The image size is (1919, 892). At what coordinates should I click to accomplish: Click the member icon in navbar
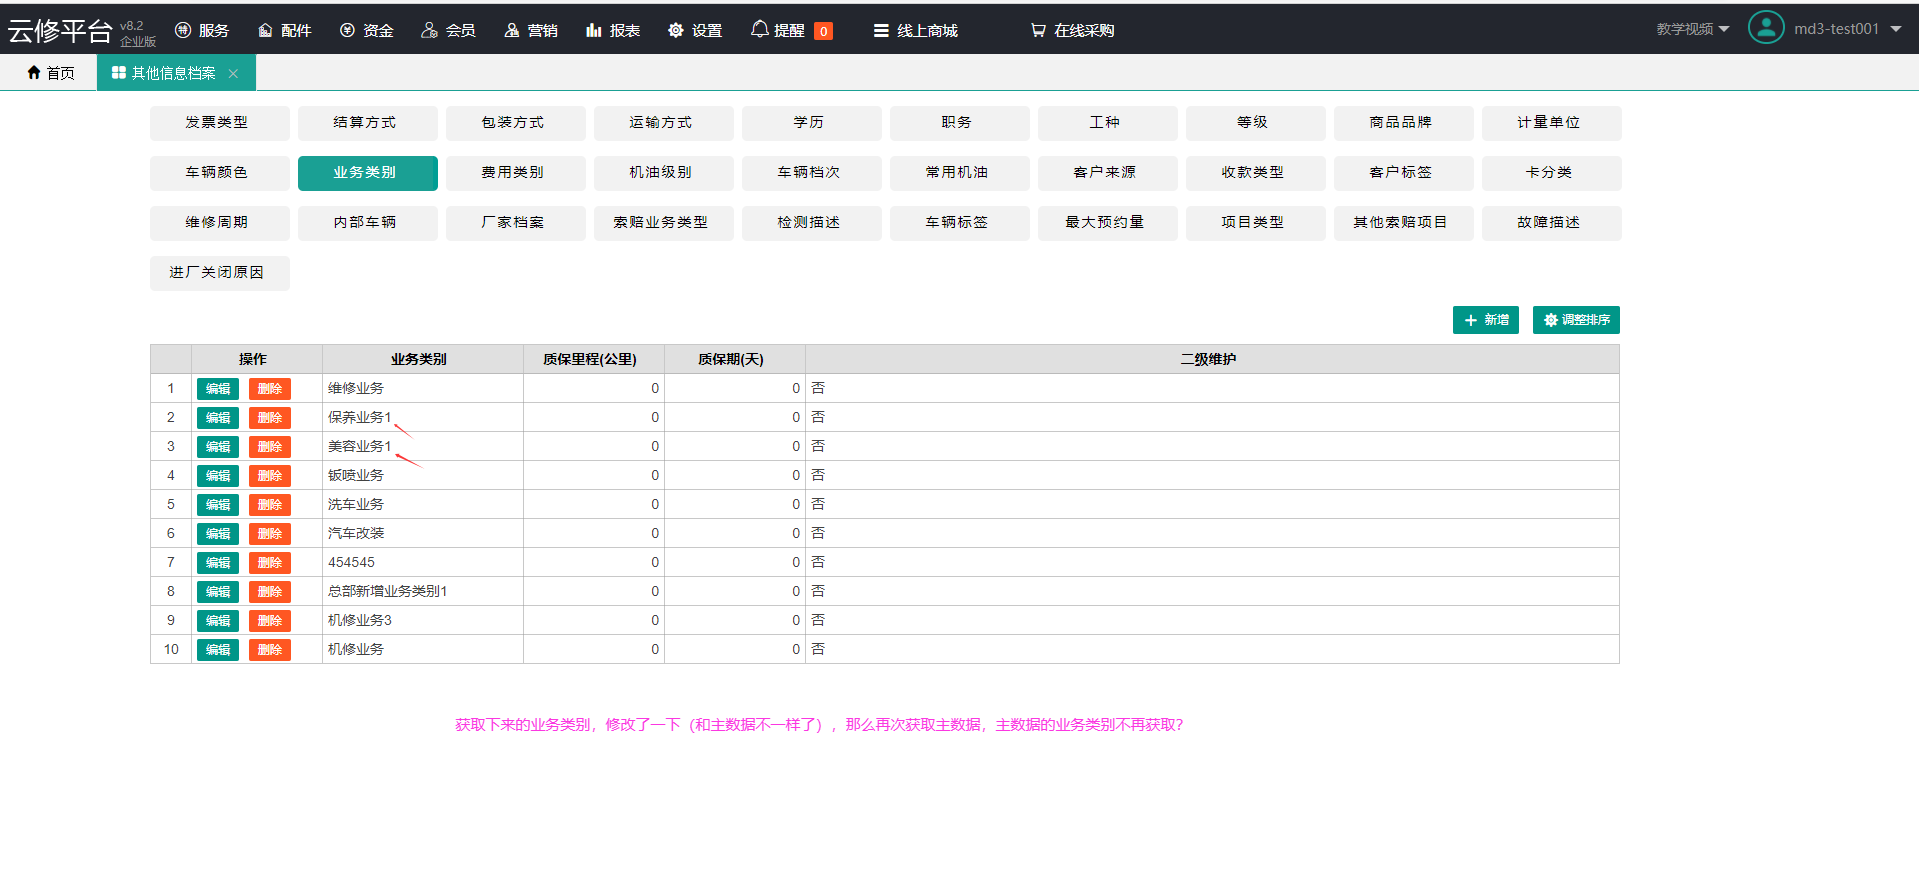point(429,31)
